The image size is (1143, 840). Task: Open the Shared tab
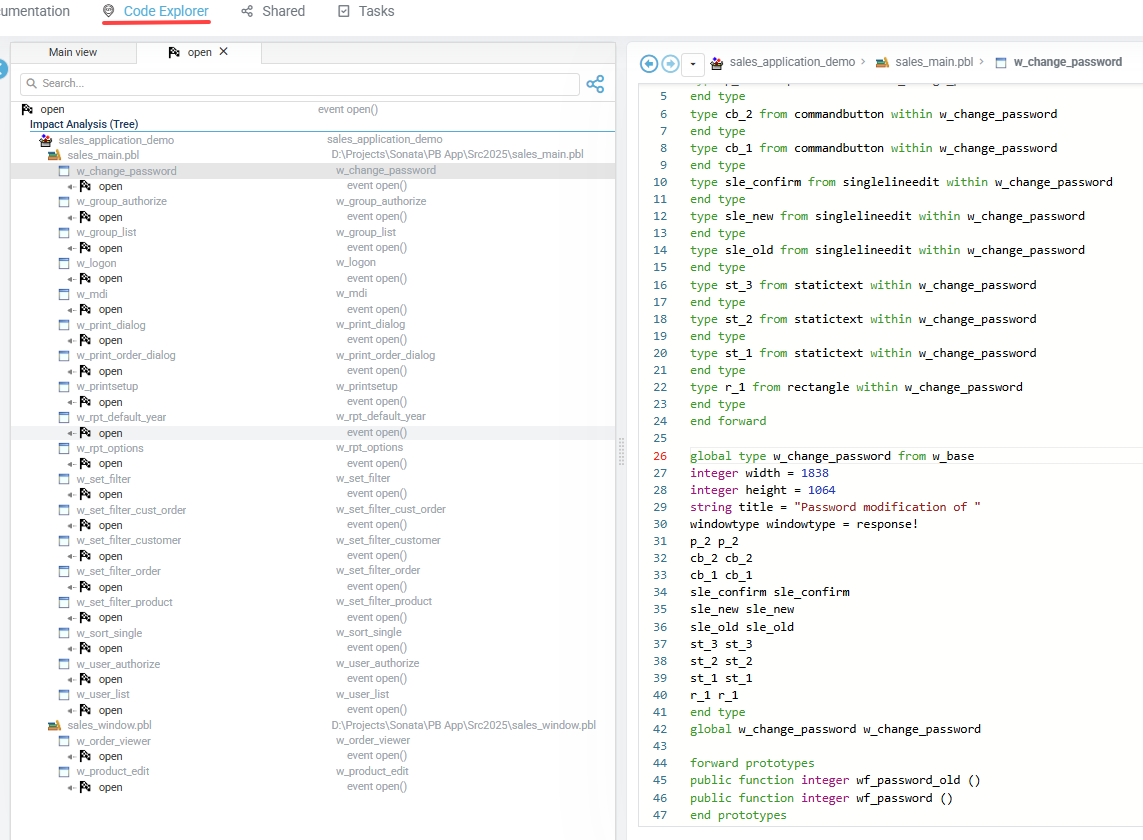coord(273,12)
